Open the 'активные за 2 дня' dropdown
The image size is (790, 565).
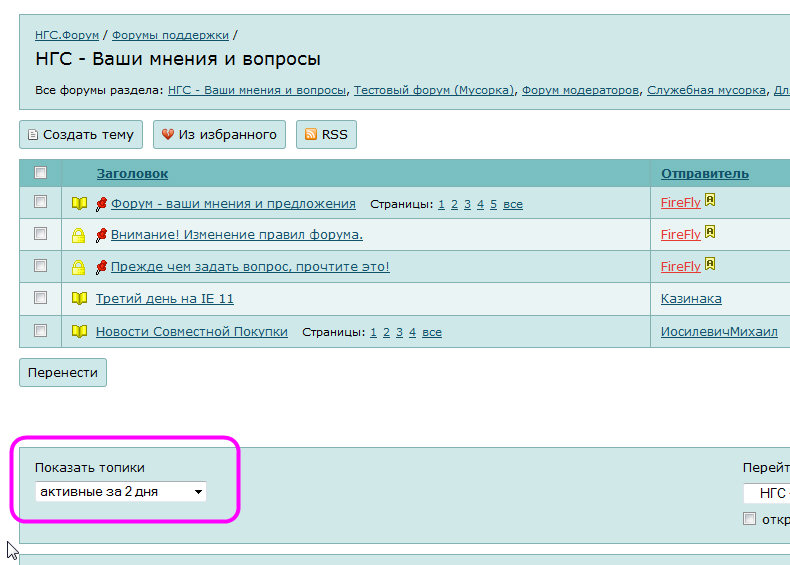point(121,491)
